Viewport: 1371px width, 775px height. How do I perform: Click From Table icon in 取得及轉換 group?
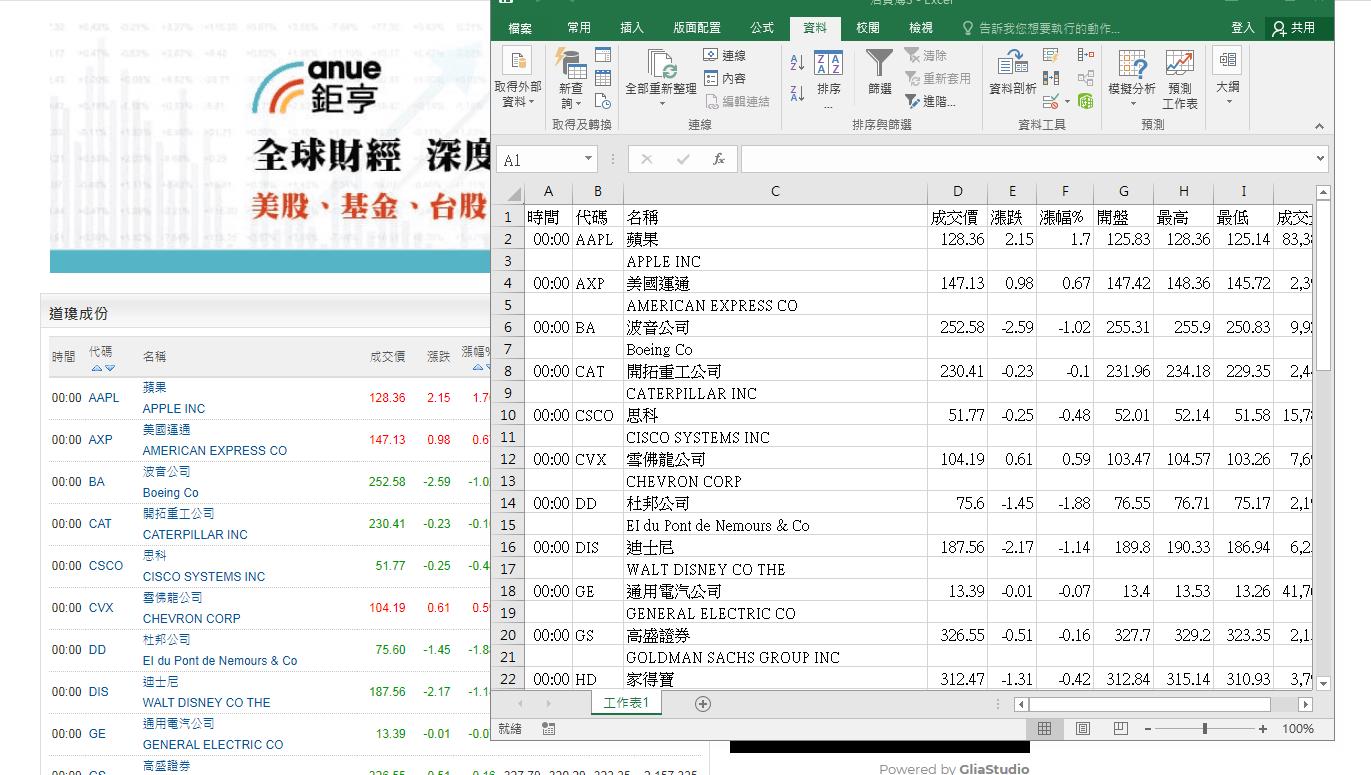click(x=603, y=78)
